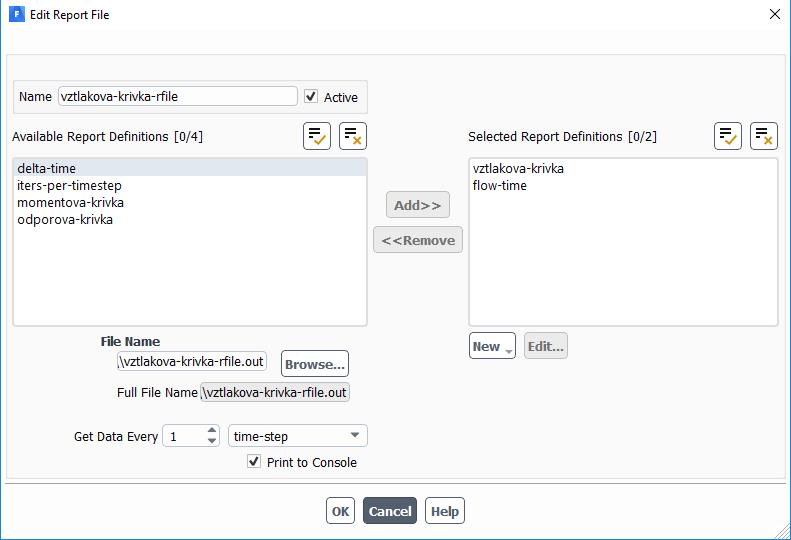Click the File Name input field
Screen dimensions: 791x540
tap(192, 361)
